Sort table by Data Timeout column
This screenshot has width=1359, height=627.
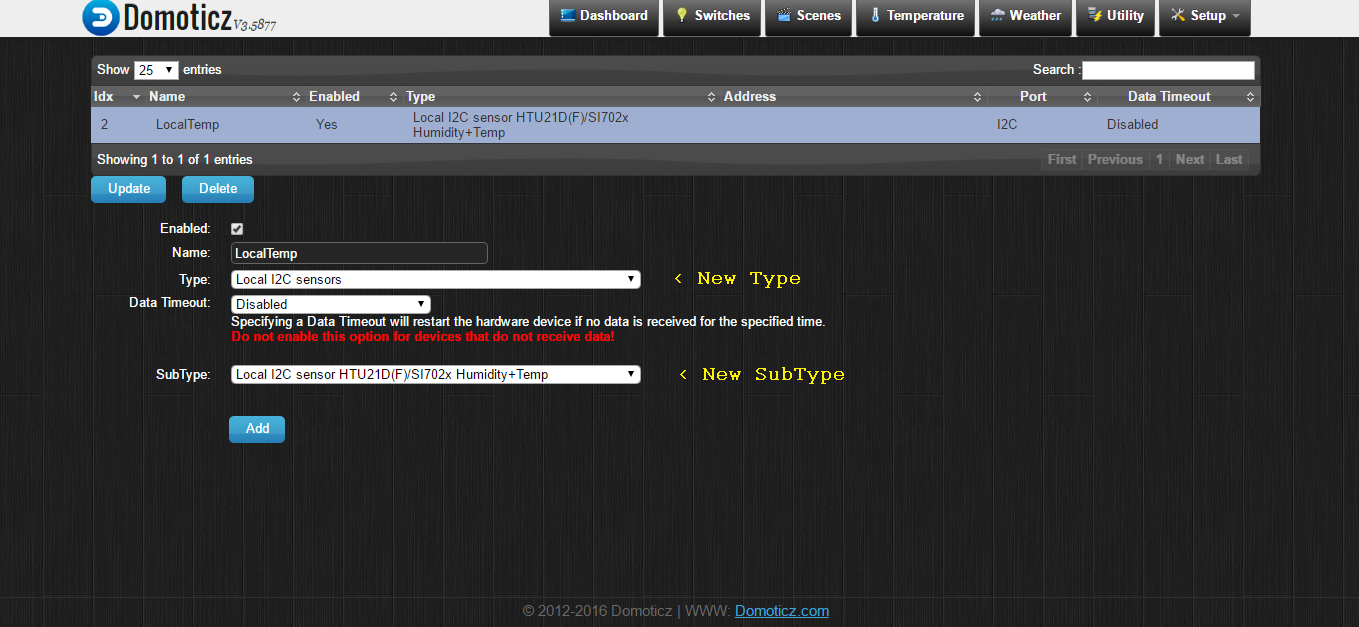point(1178,97)
